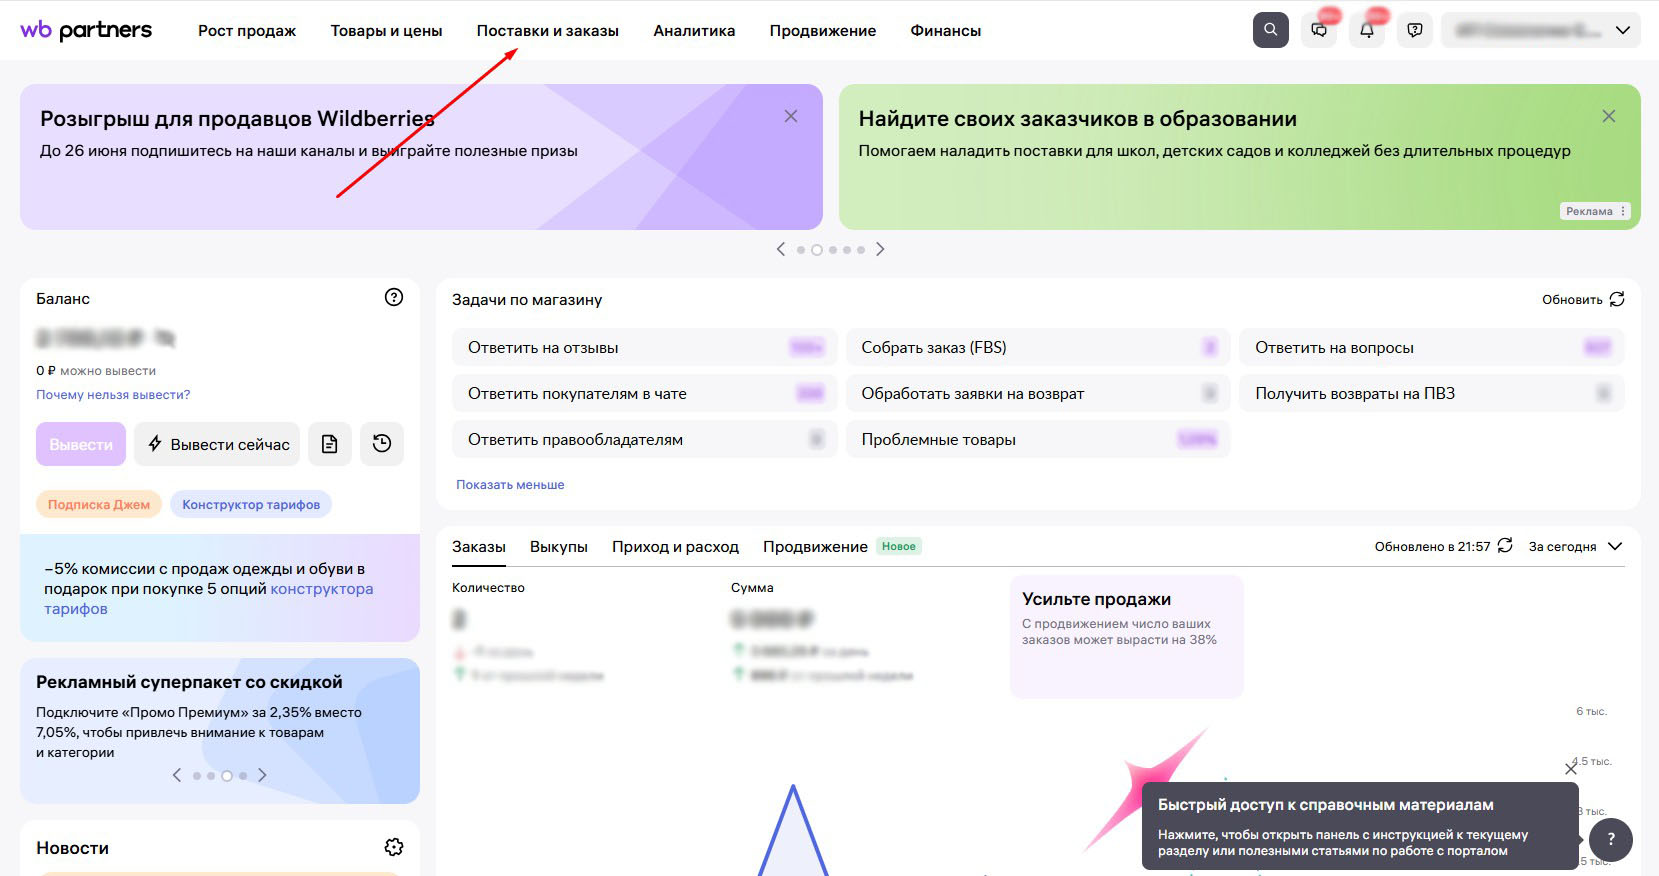Screen dimensions: 1659x876
Task: Open the search icon in header
Action: coord(1270,30)
